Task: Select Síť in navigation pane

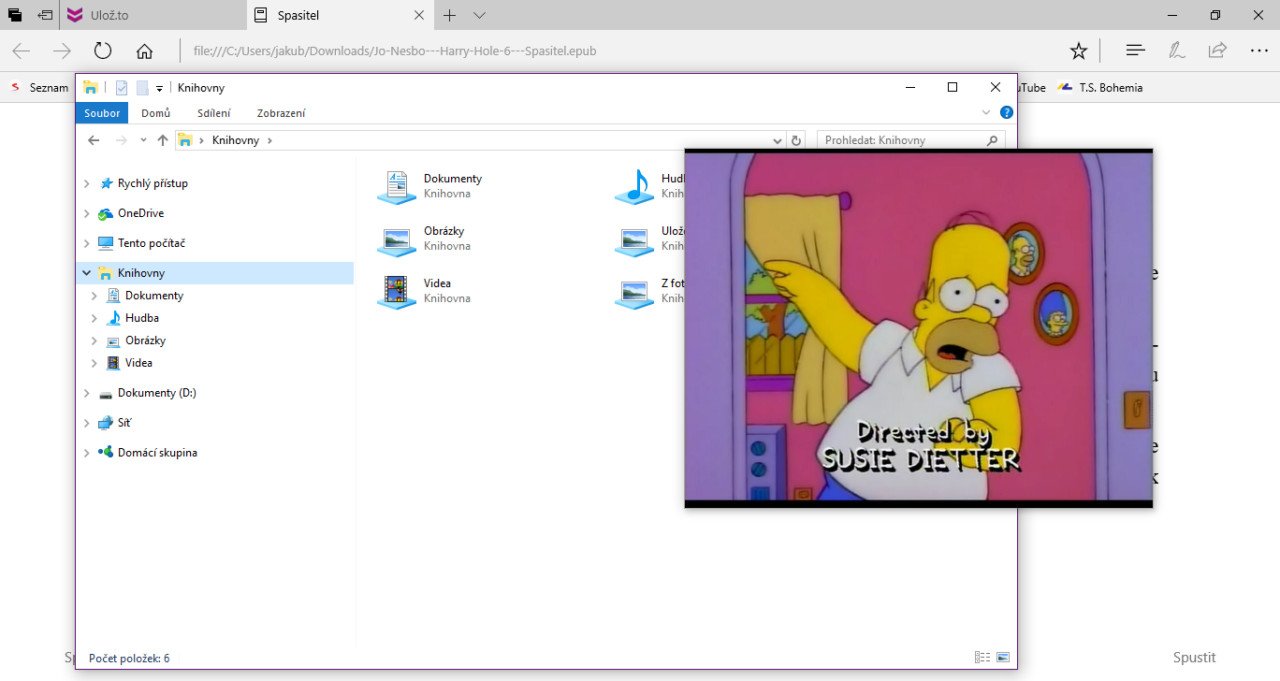Action: 123,423
